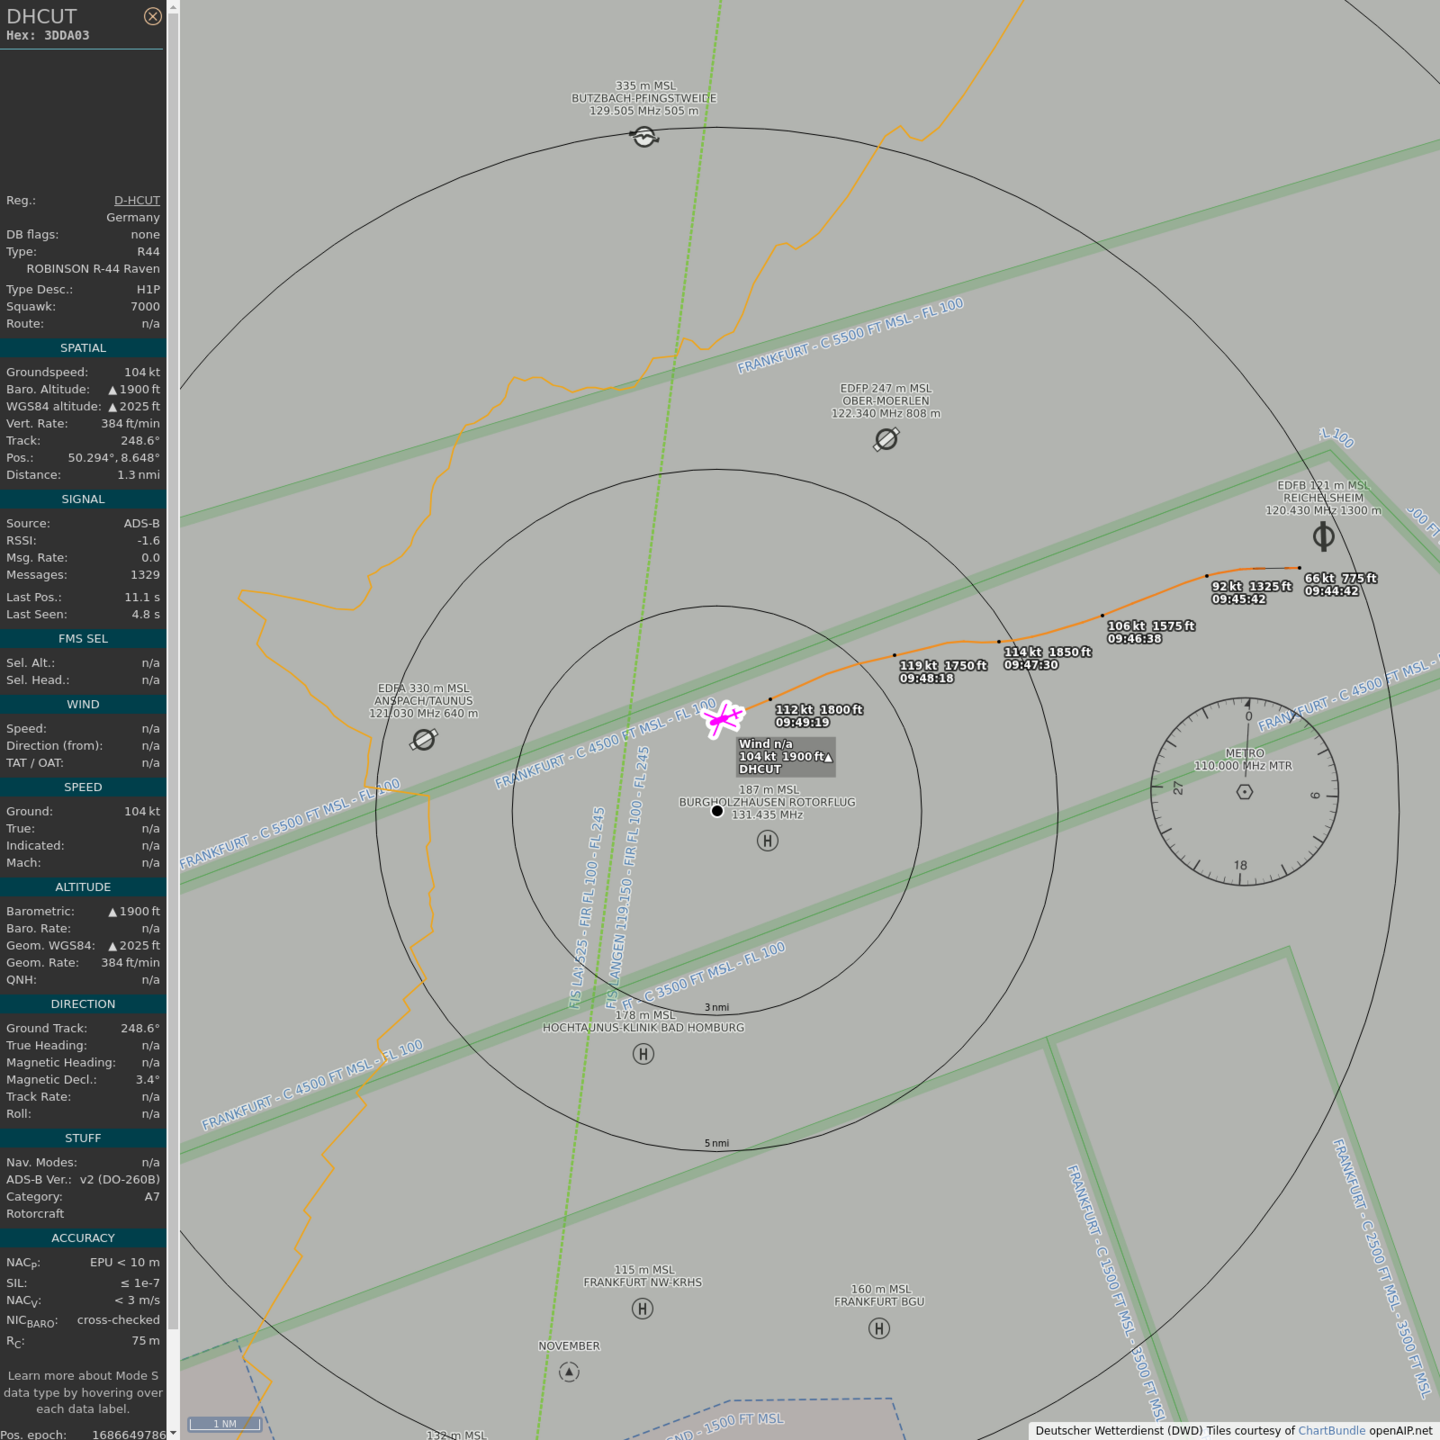Click the DHCUT aircraft label box on map
1440x1440 pixels.
(785, 757)
